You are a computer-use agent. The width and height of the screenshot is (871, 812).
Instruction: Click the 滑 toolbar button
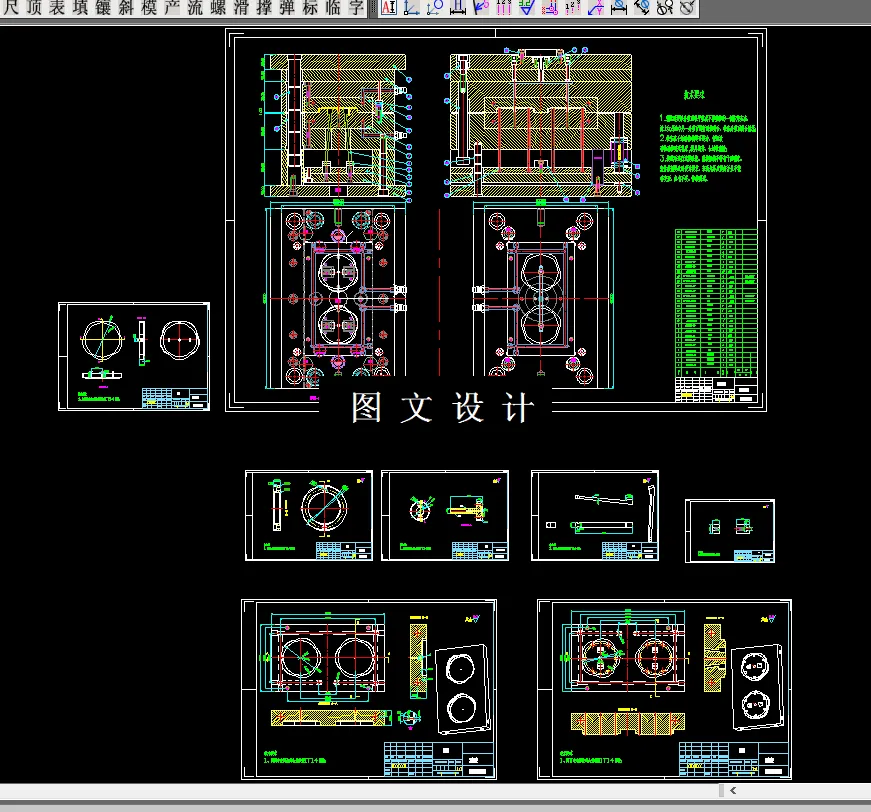(241, 7)
